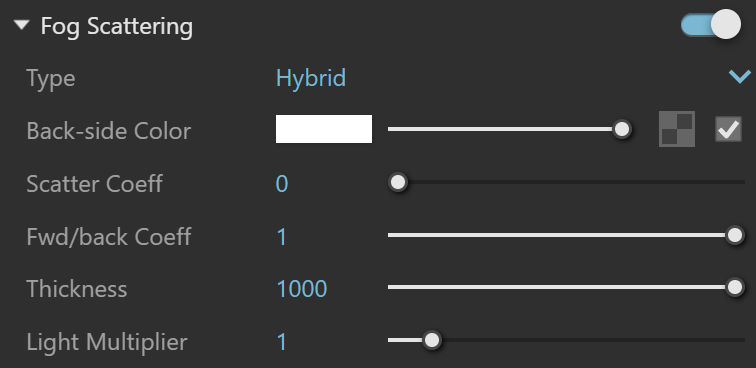Click the Fwd/back Coeff slider knob

735,235
